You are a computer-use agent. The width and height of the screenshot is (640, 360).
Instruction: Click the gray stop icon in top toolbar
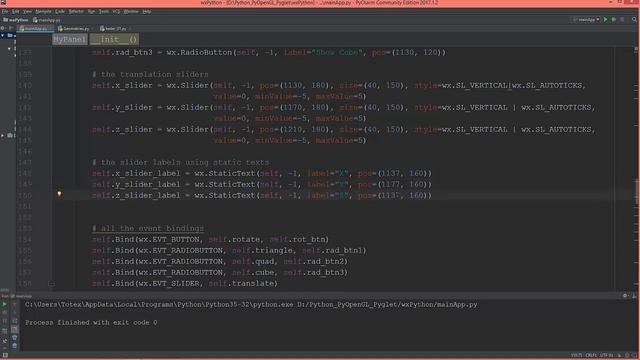622,20
